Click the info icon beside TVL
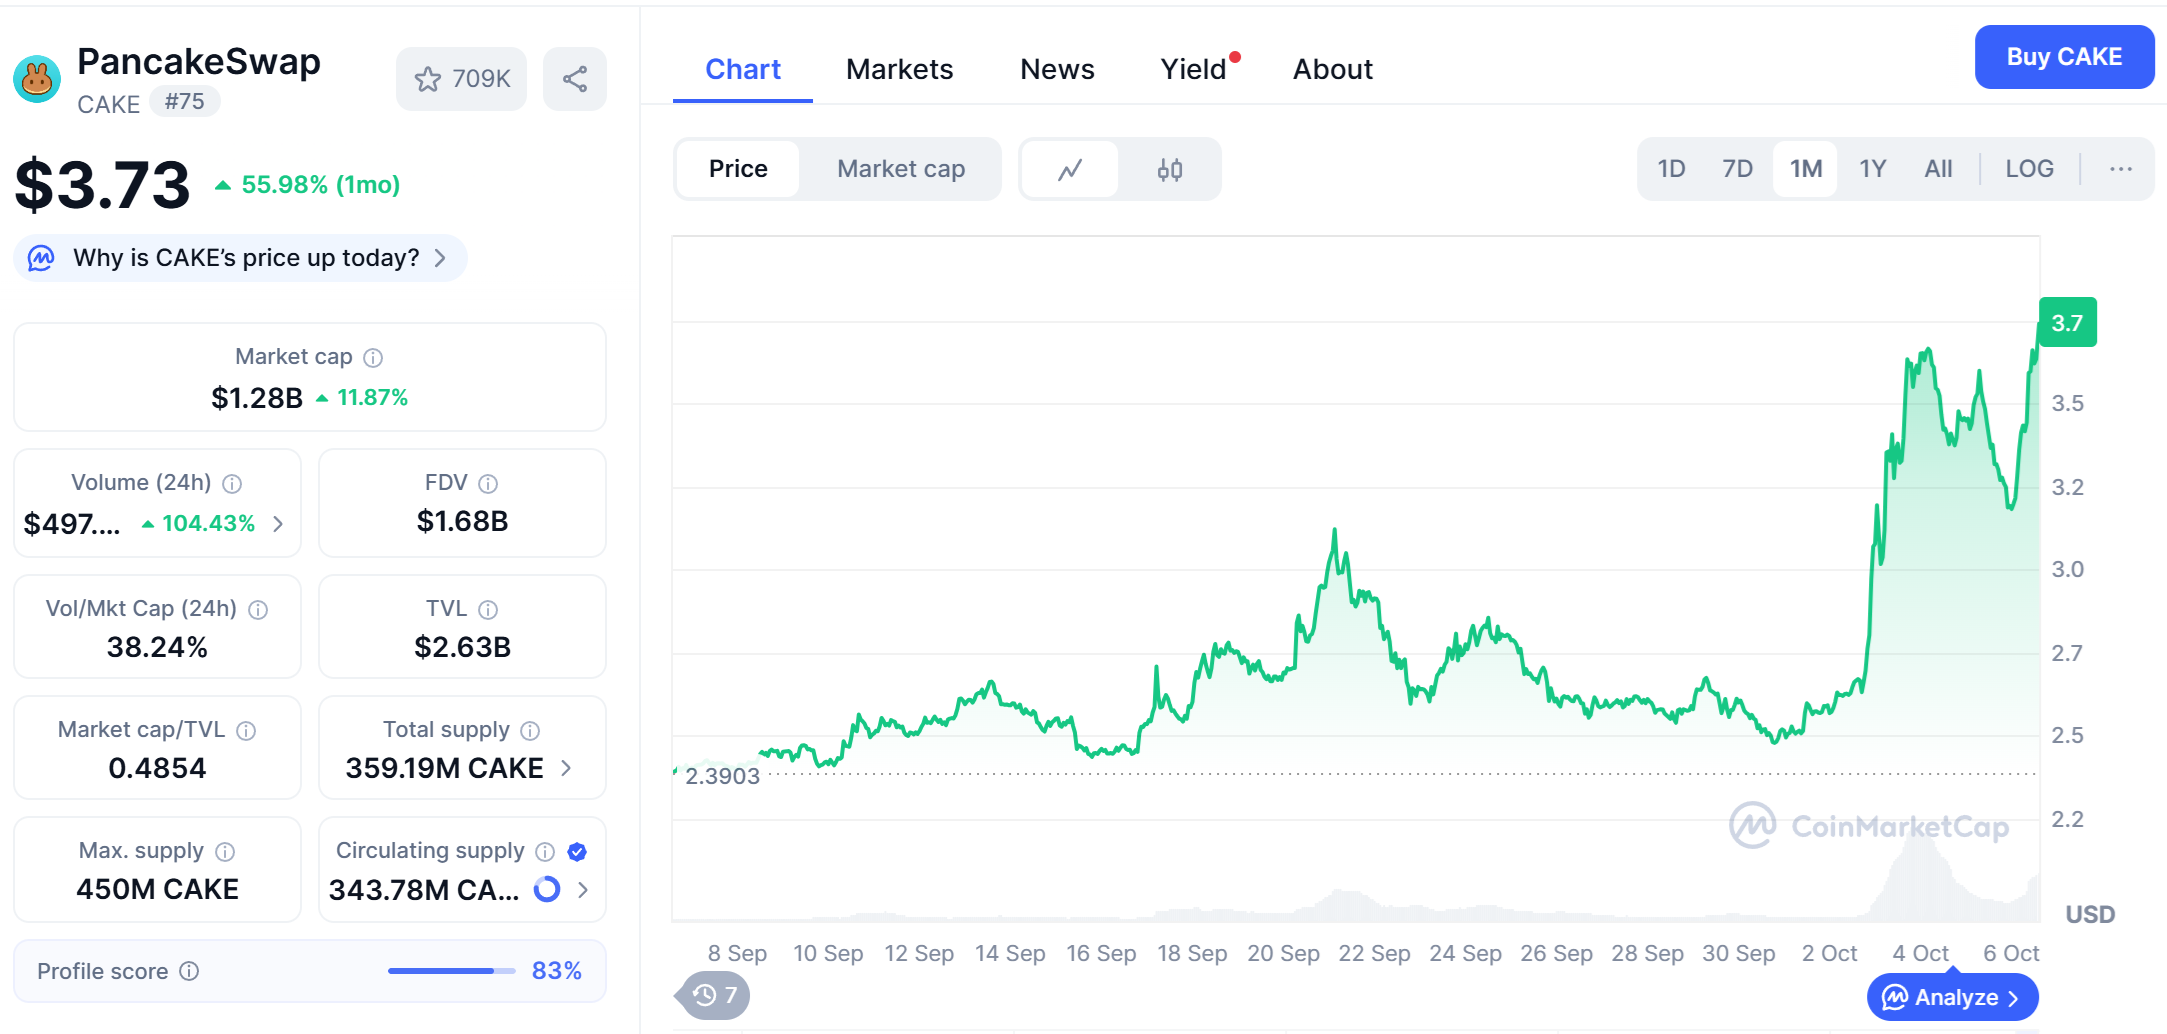Viewport: 2167px width, 1034px height. [488, 610]
